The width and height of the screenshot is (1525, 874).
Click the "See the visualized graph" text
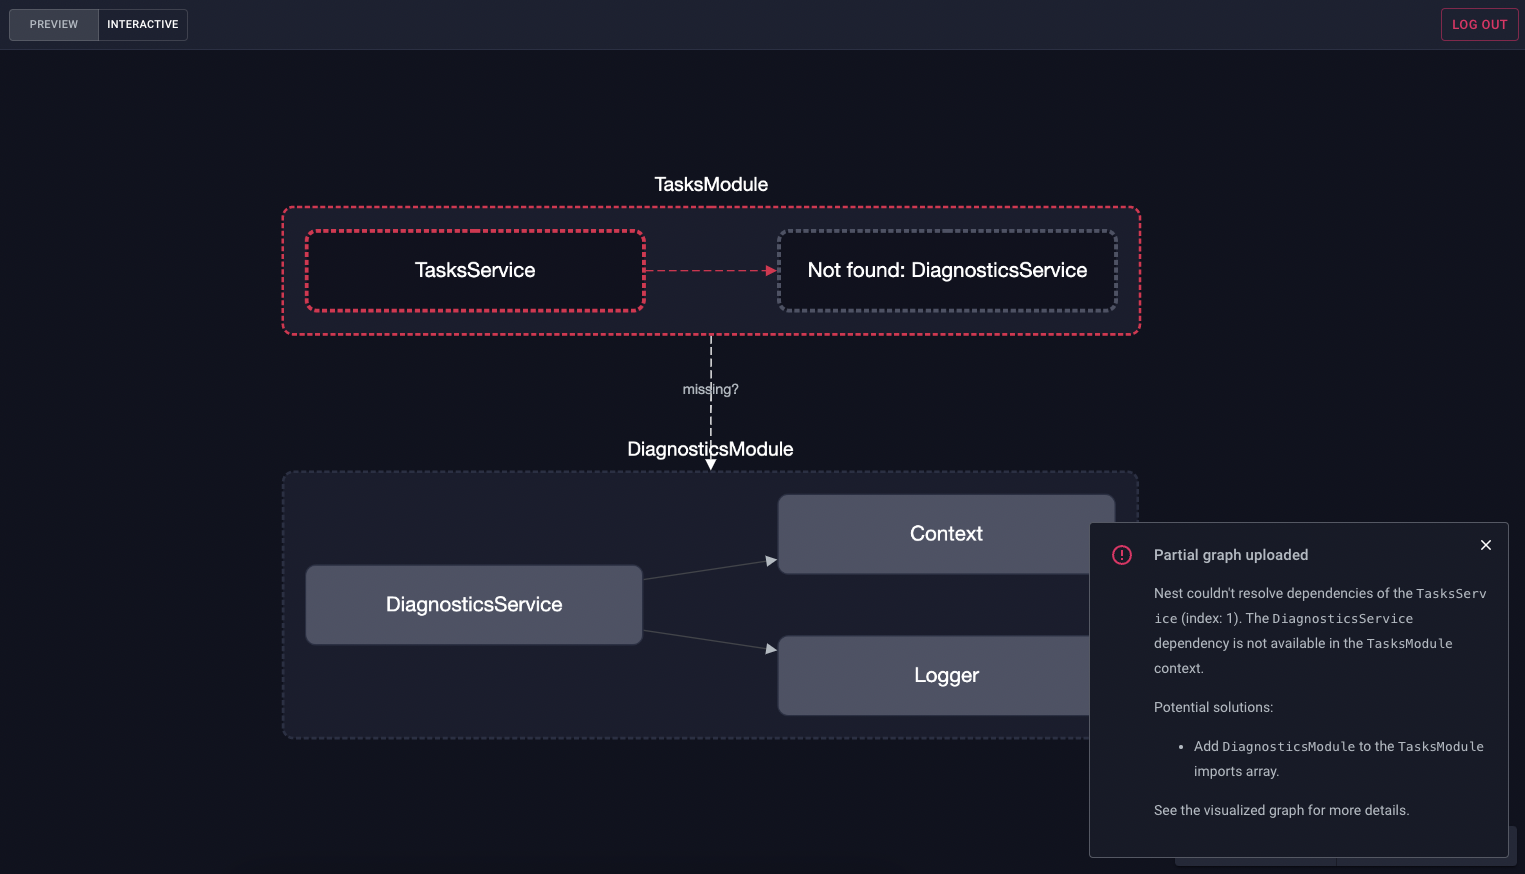coord(1281,810)
